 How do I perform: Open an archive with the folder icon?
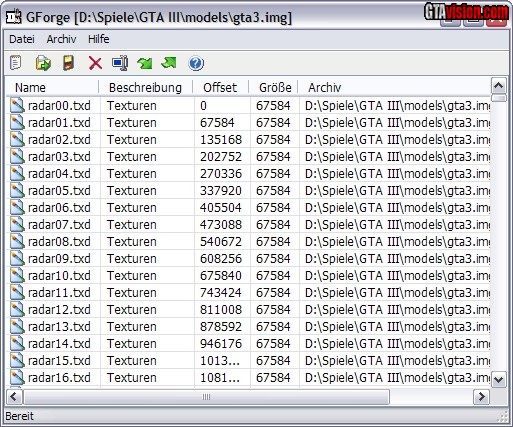point(43,63)
